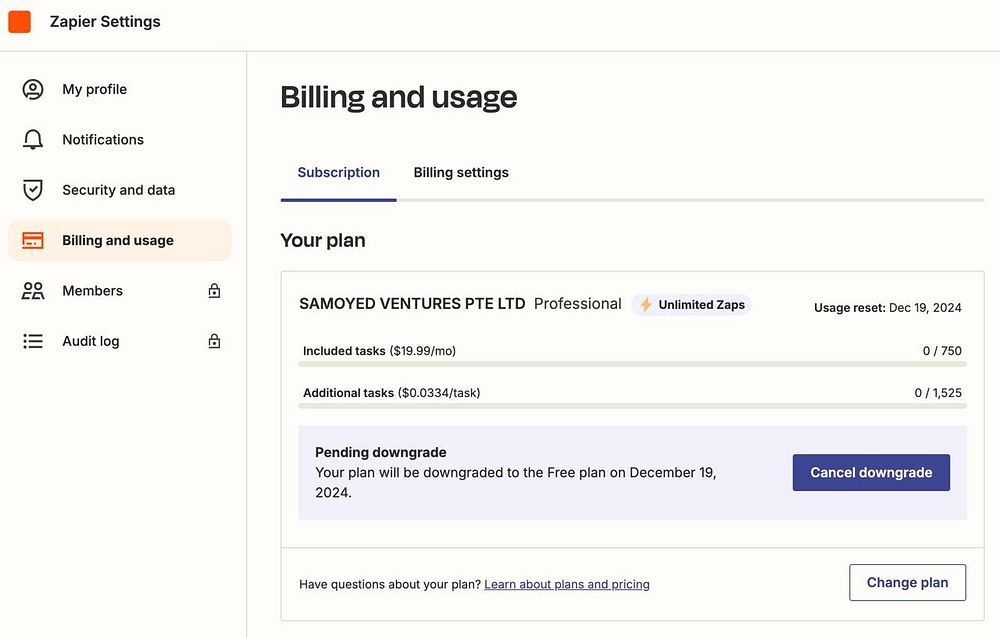Click the orange Zapier logo square
Image resolution: width=1000 pixels, height=638 pixels.
[x=19, y=21]
